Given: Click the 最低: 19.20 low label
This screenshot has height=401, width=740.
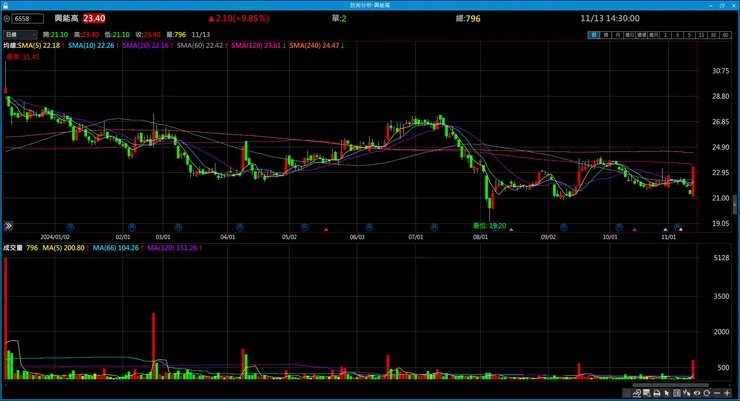Looking at the screenshot, I should (x=489, y=226).
